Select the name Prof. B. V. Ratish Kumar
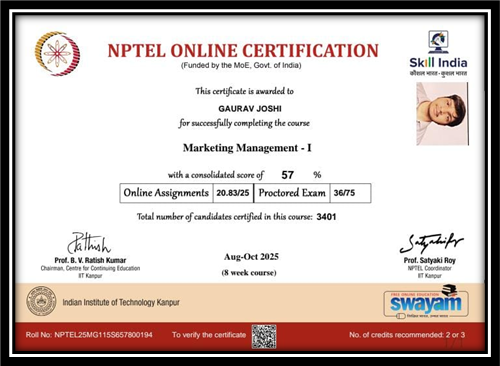This screenshot has height=366, width=500. tap(90, 260)
